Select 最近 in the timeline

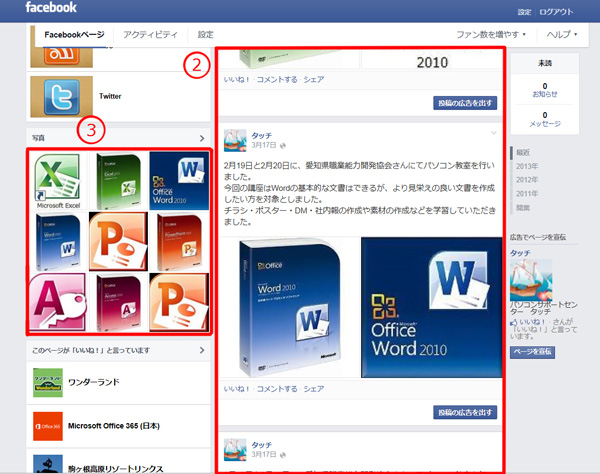point(523,153)
